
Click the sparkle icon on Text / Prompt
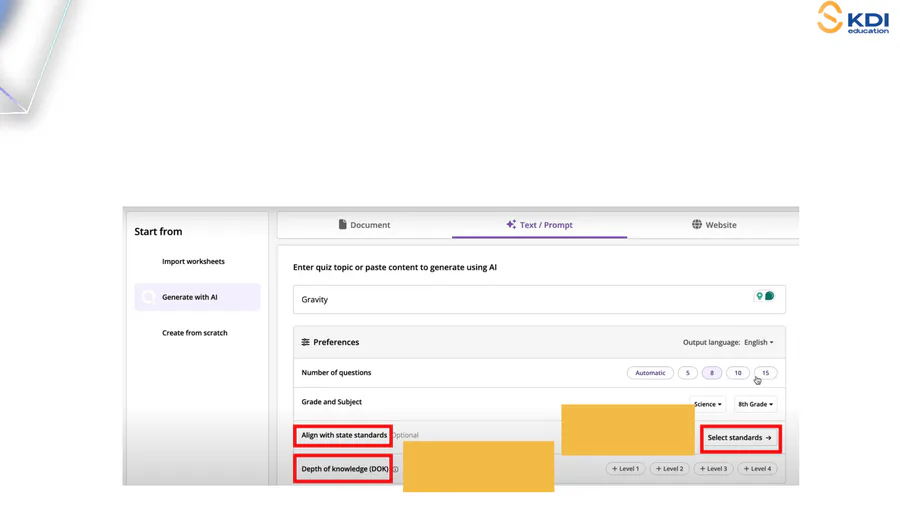tap(511, 225)
